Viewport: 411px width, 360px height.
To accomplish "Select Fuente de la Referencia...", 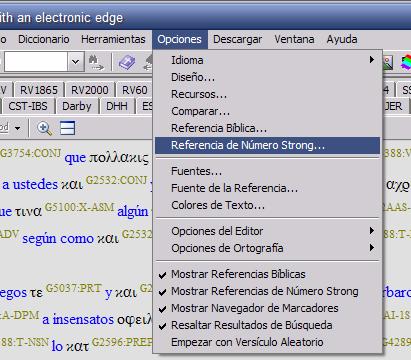I will [267, 188].
